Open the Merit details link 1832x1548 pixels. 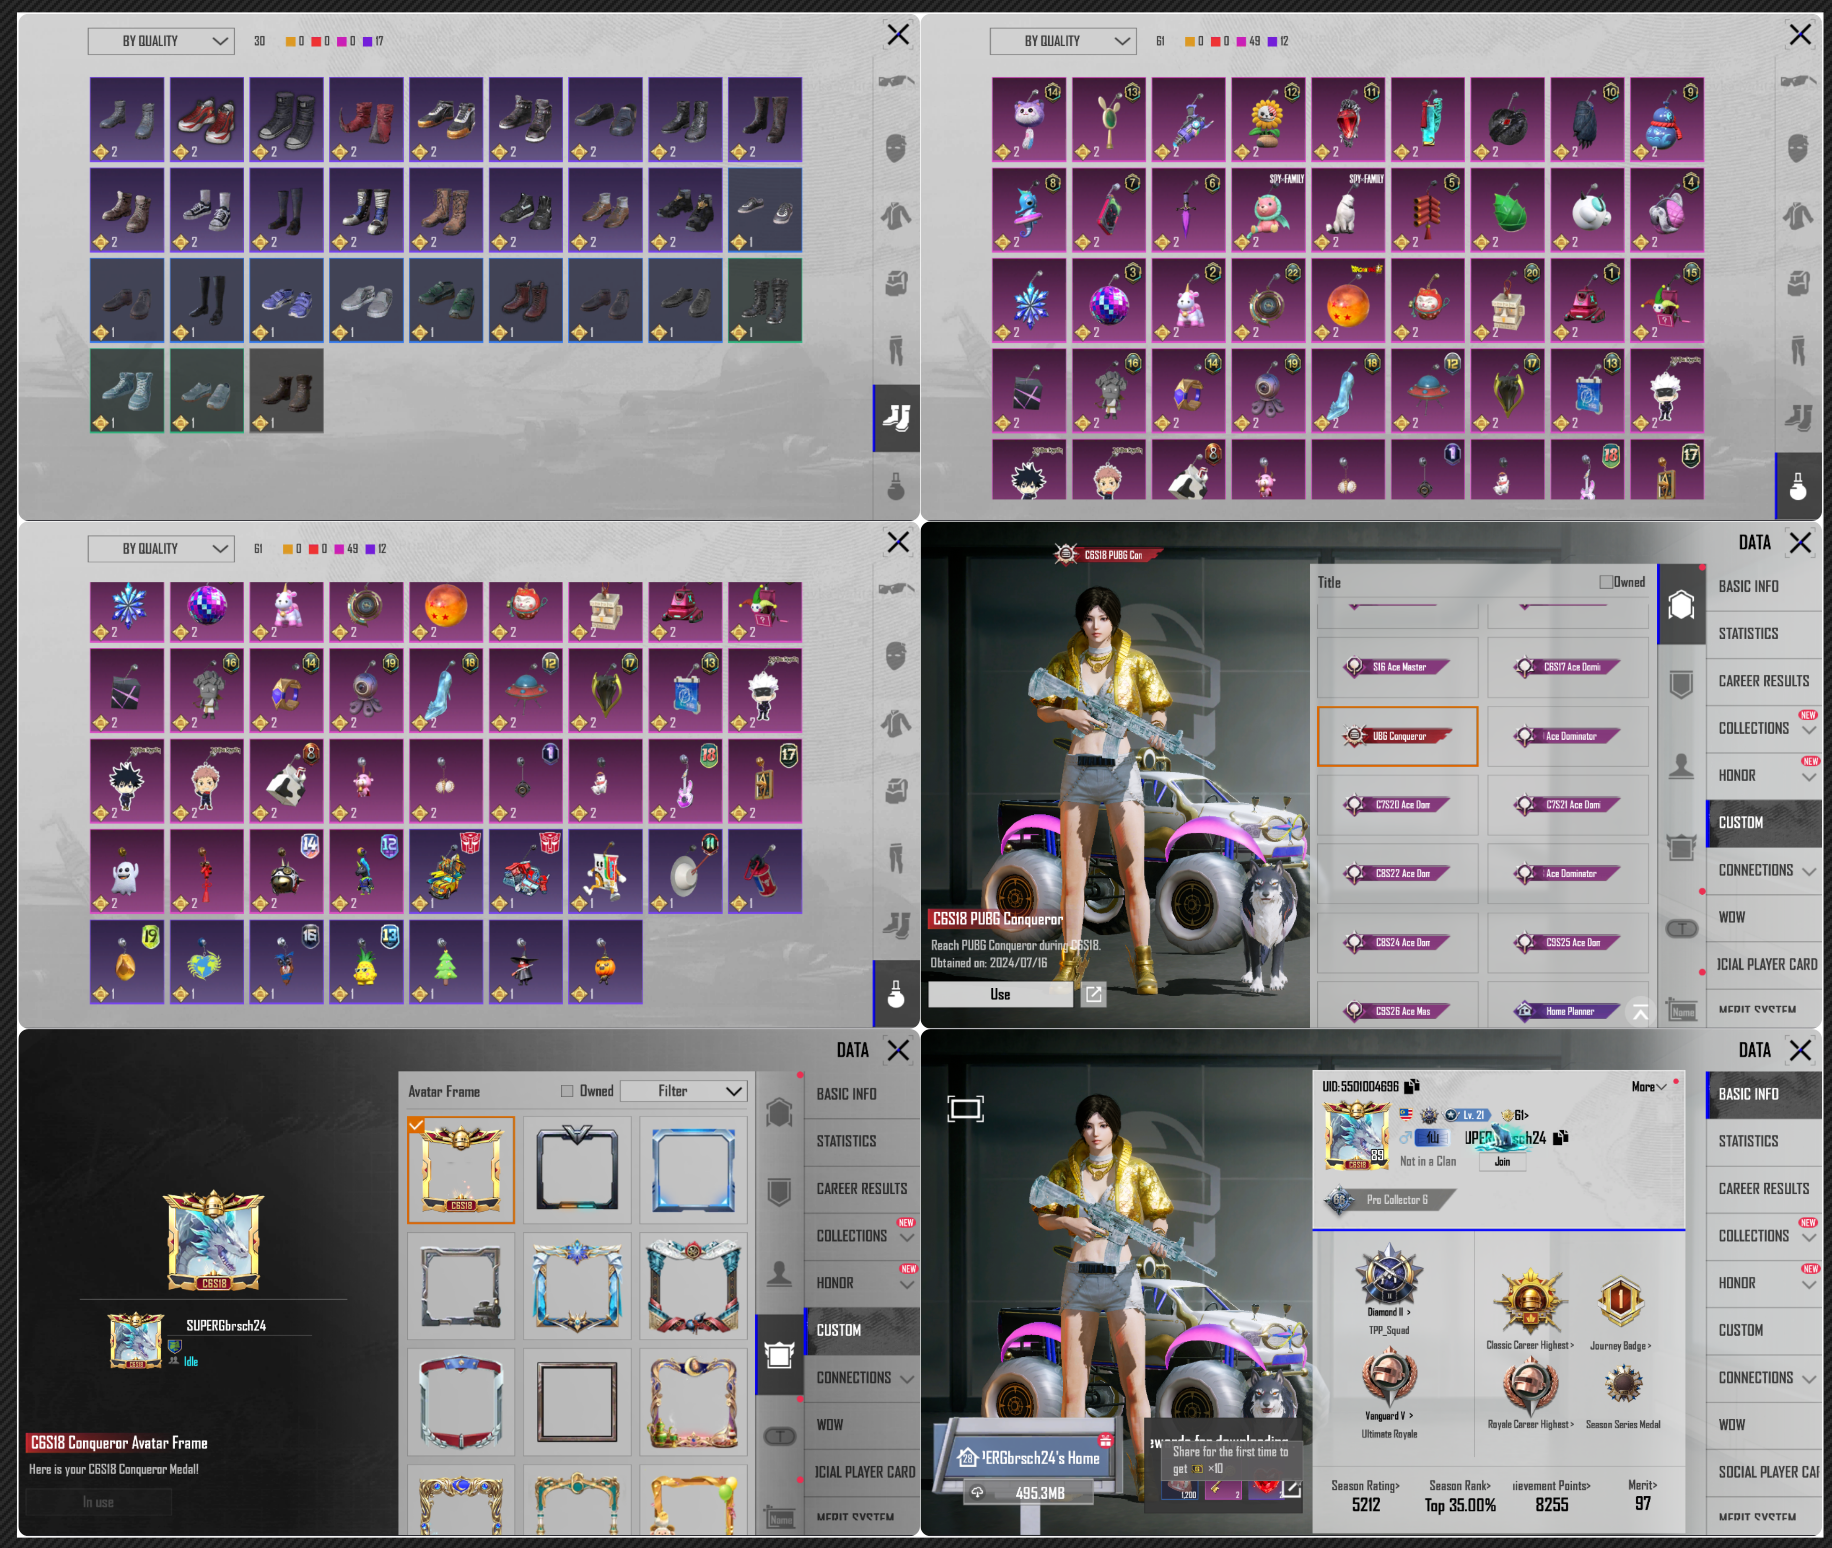pyautogui.click(x=1643, y=1485)
